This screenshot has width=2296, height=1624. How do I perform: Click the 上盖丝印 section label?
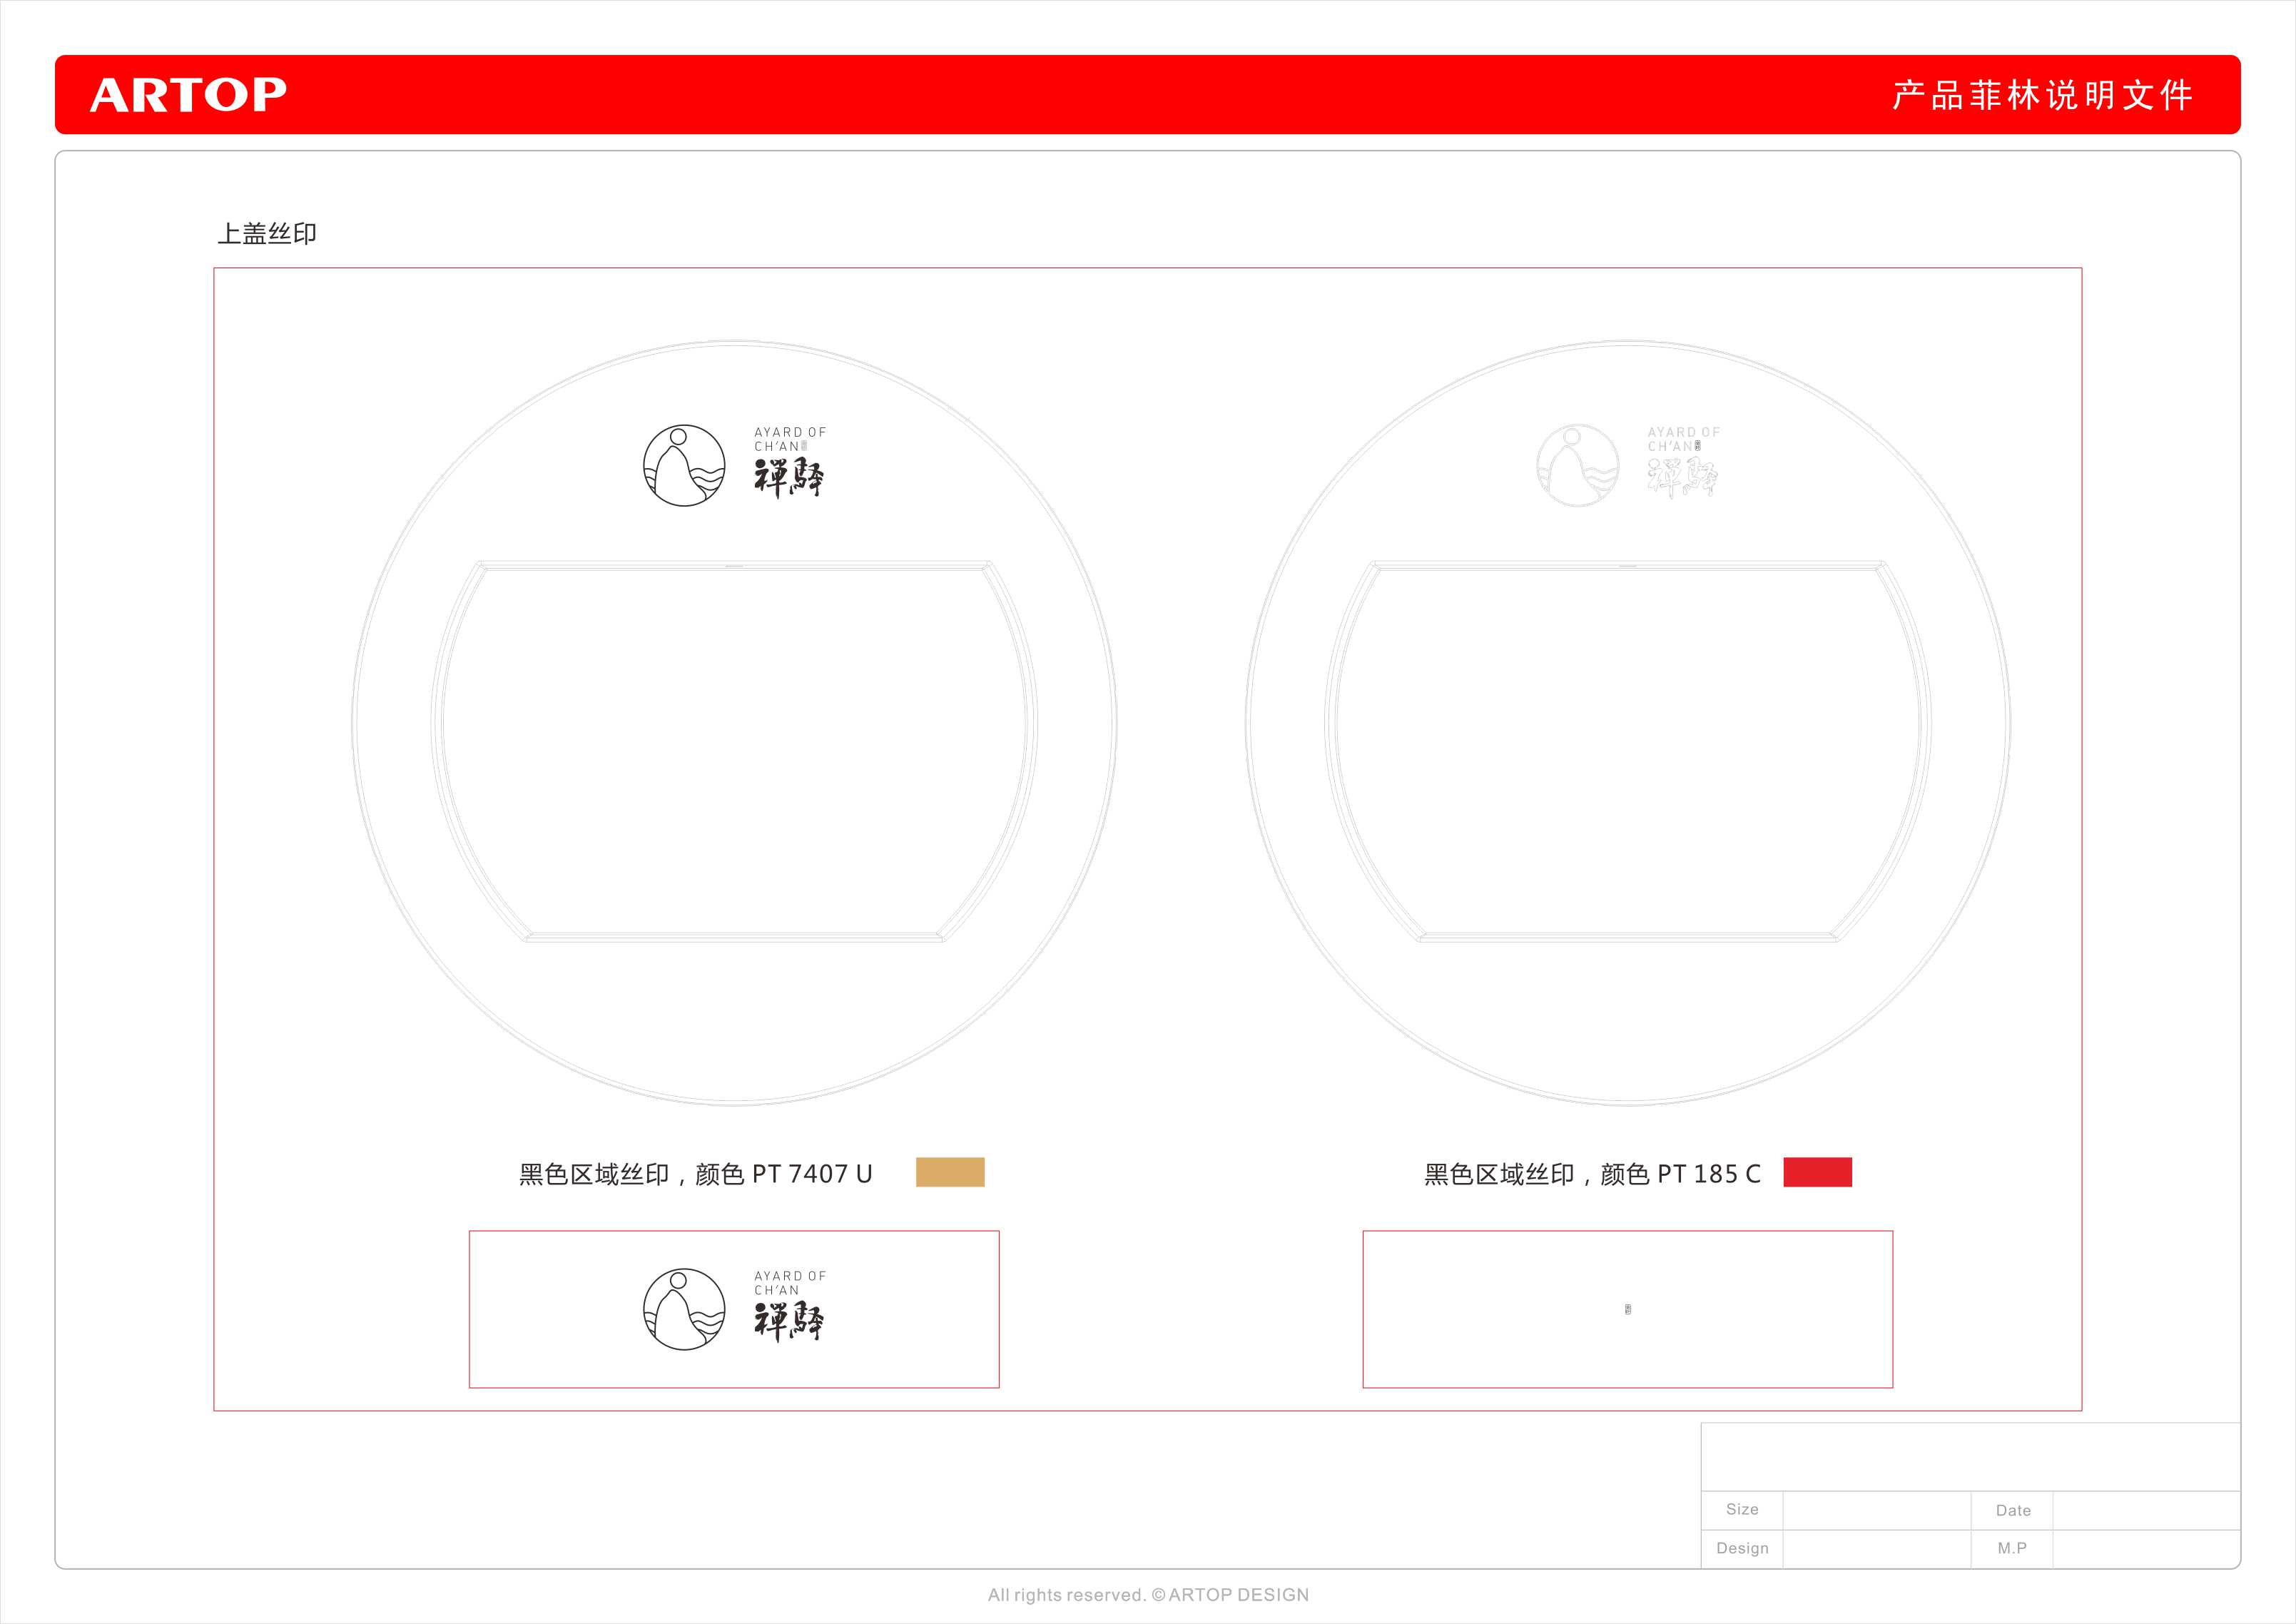(267, 234)
